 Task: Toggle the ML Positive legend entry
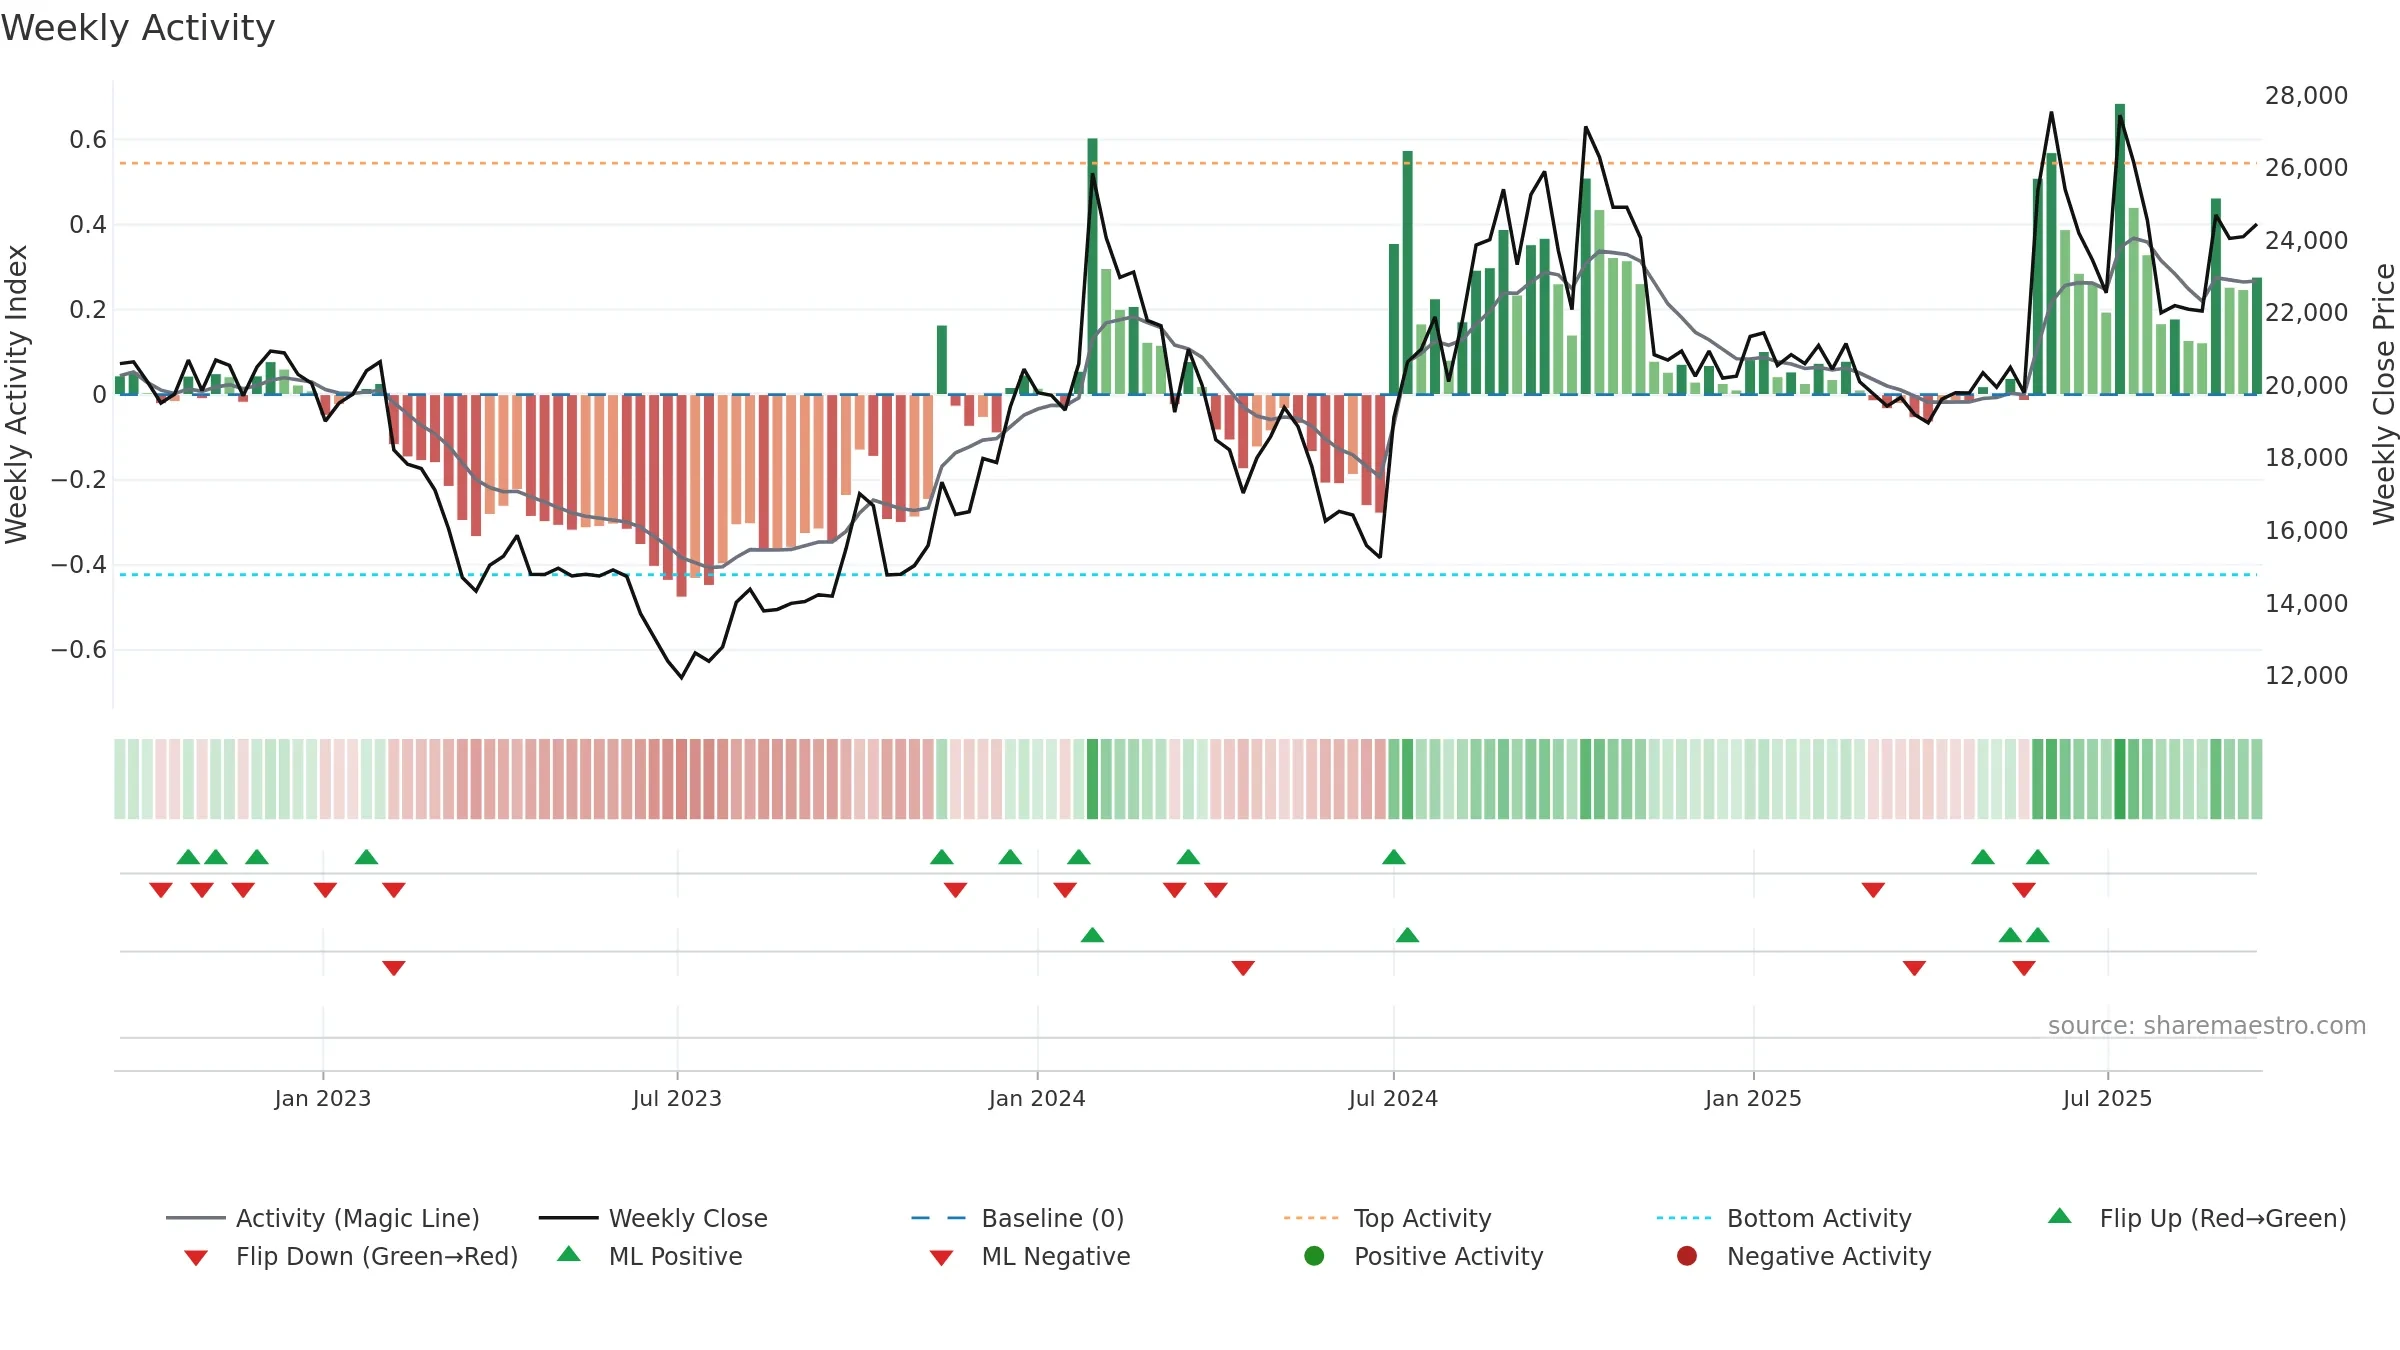pos(649,1256)
